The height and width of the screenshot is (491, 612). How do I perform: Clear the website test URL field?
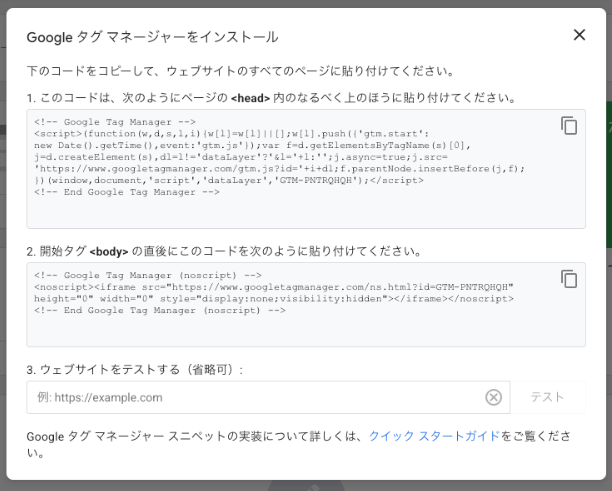493,397
